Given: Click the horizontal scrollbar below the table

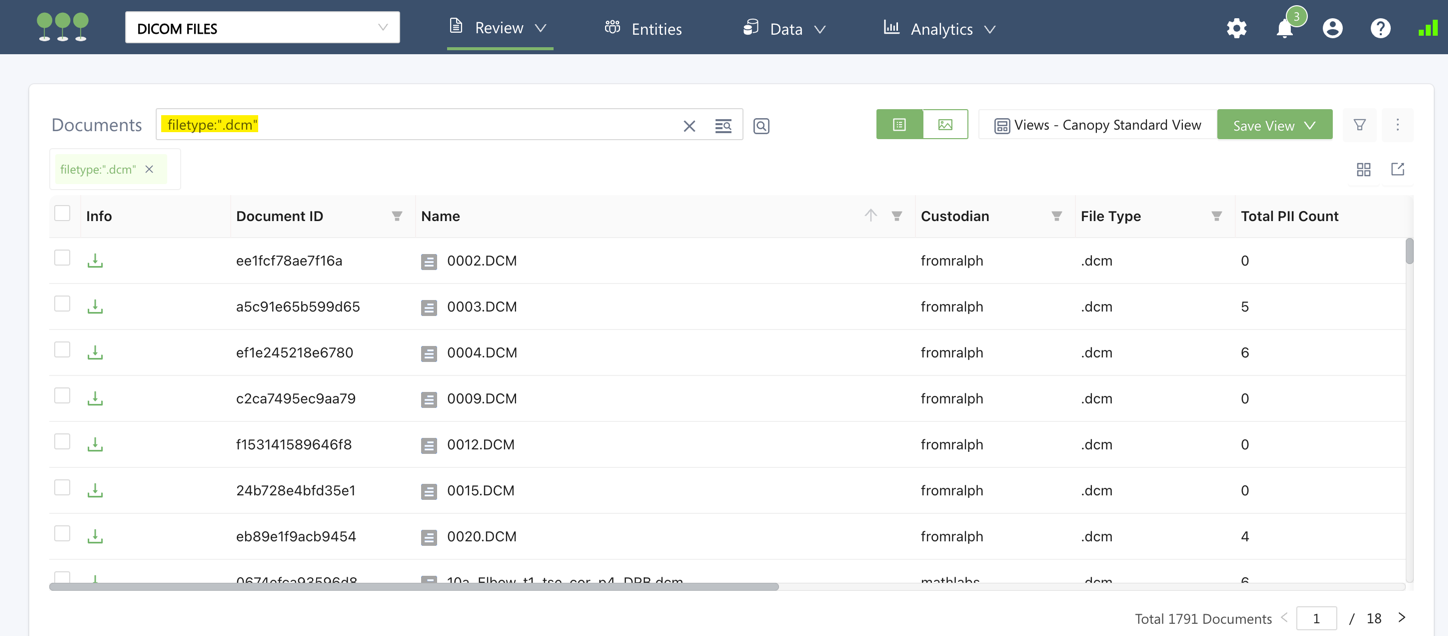Looking at the screenshot, I should (x=414, y=587).
